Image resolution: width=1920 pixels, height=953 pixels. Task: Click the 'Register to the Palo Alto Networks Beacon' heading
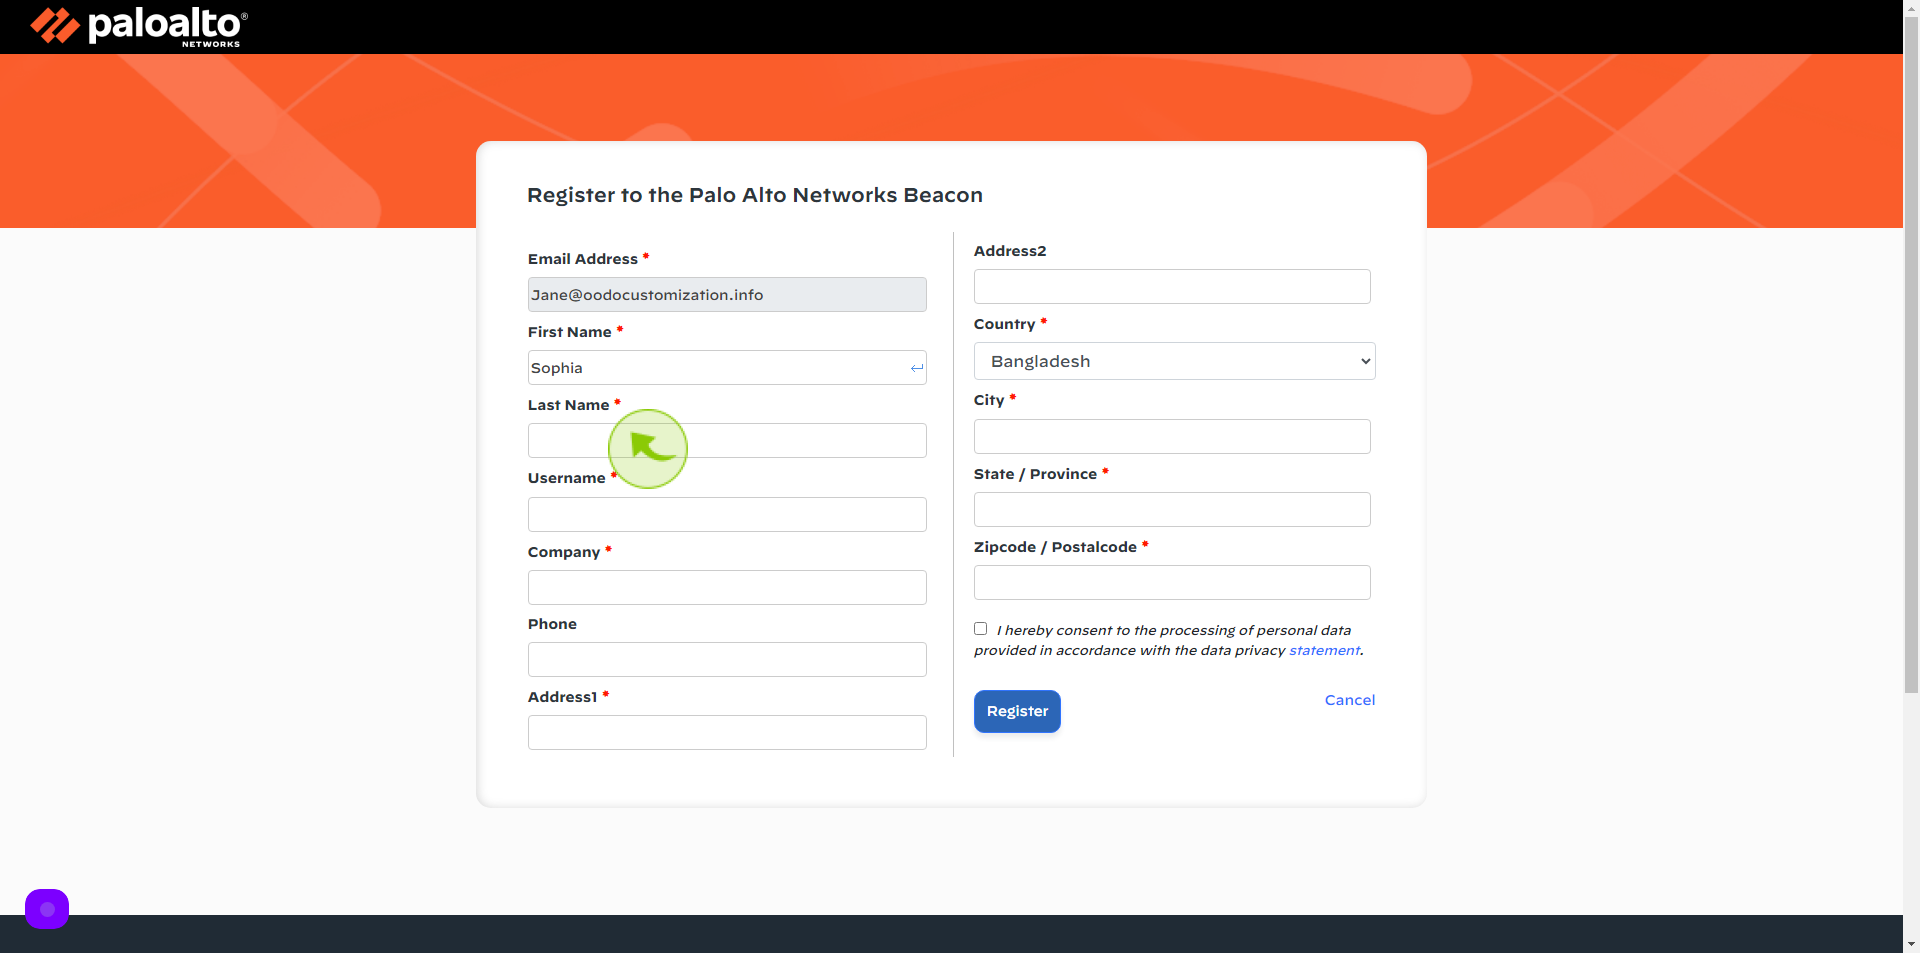(x=755, y=195)
